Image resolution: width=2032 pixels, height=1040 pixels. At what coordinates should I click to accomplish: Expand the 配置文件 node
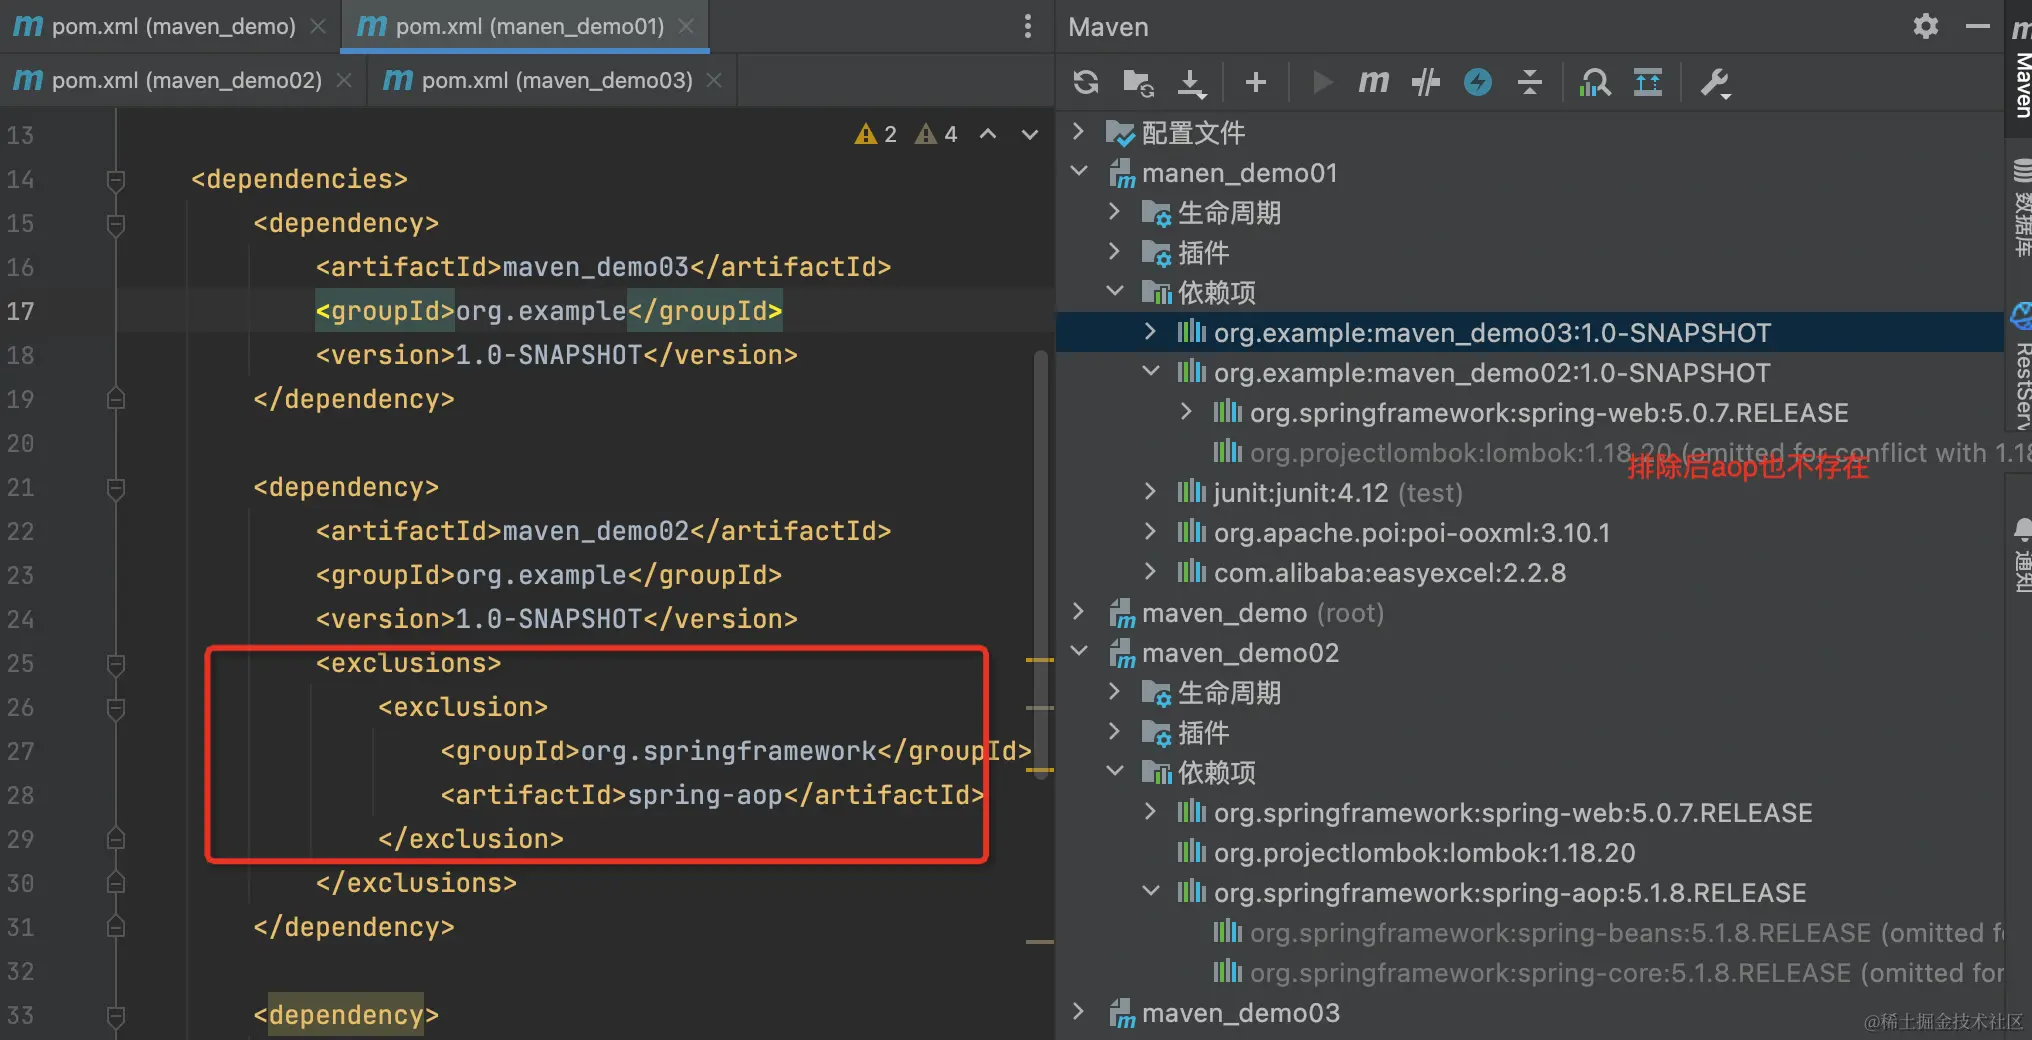tap(1078, 132)
